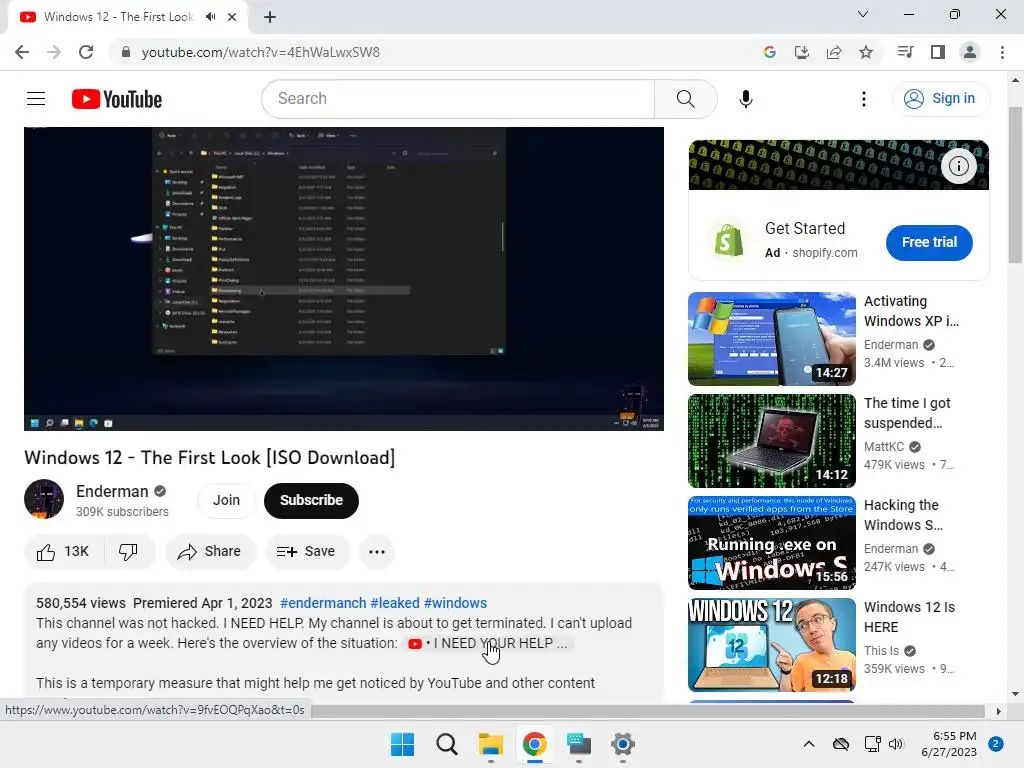Open Chrome profile avatar
This screenshot has height=768, width=1024.
970,52
